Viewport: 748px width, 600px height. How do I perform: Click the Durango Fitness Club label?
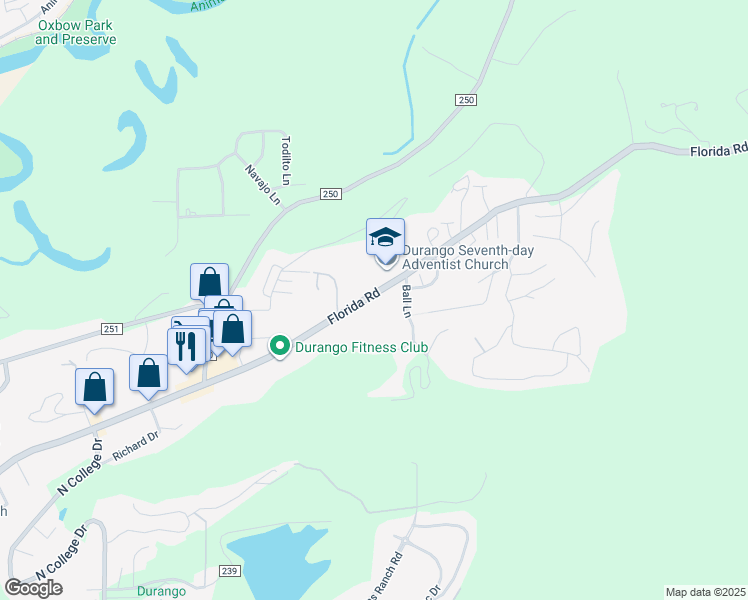(361, 347)
